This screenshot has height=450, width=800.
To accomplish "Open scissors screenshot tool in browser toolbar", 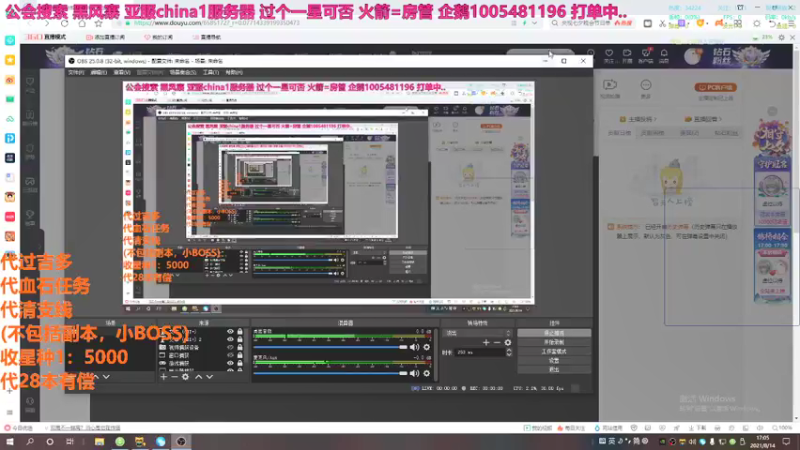I will click(x=662, y=23).
